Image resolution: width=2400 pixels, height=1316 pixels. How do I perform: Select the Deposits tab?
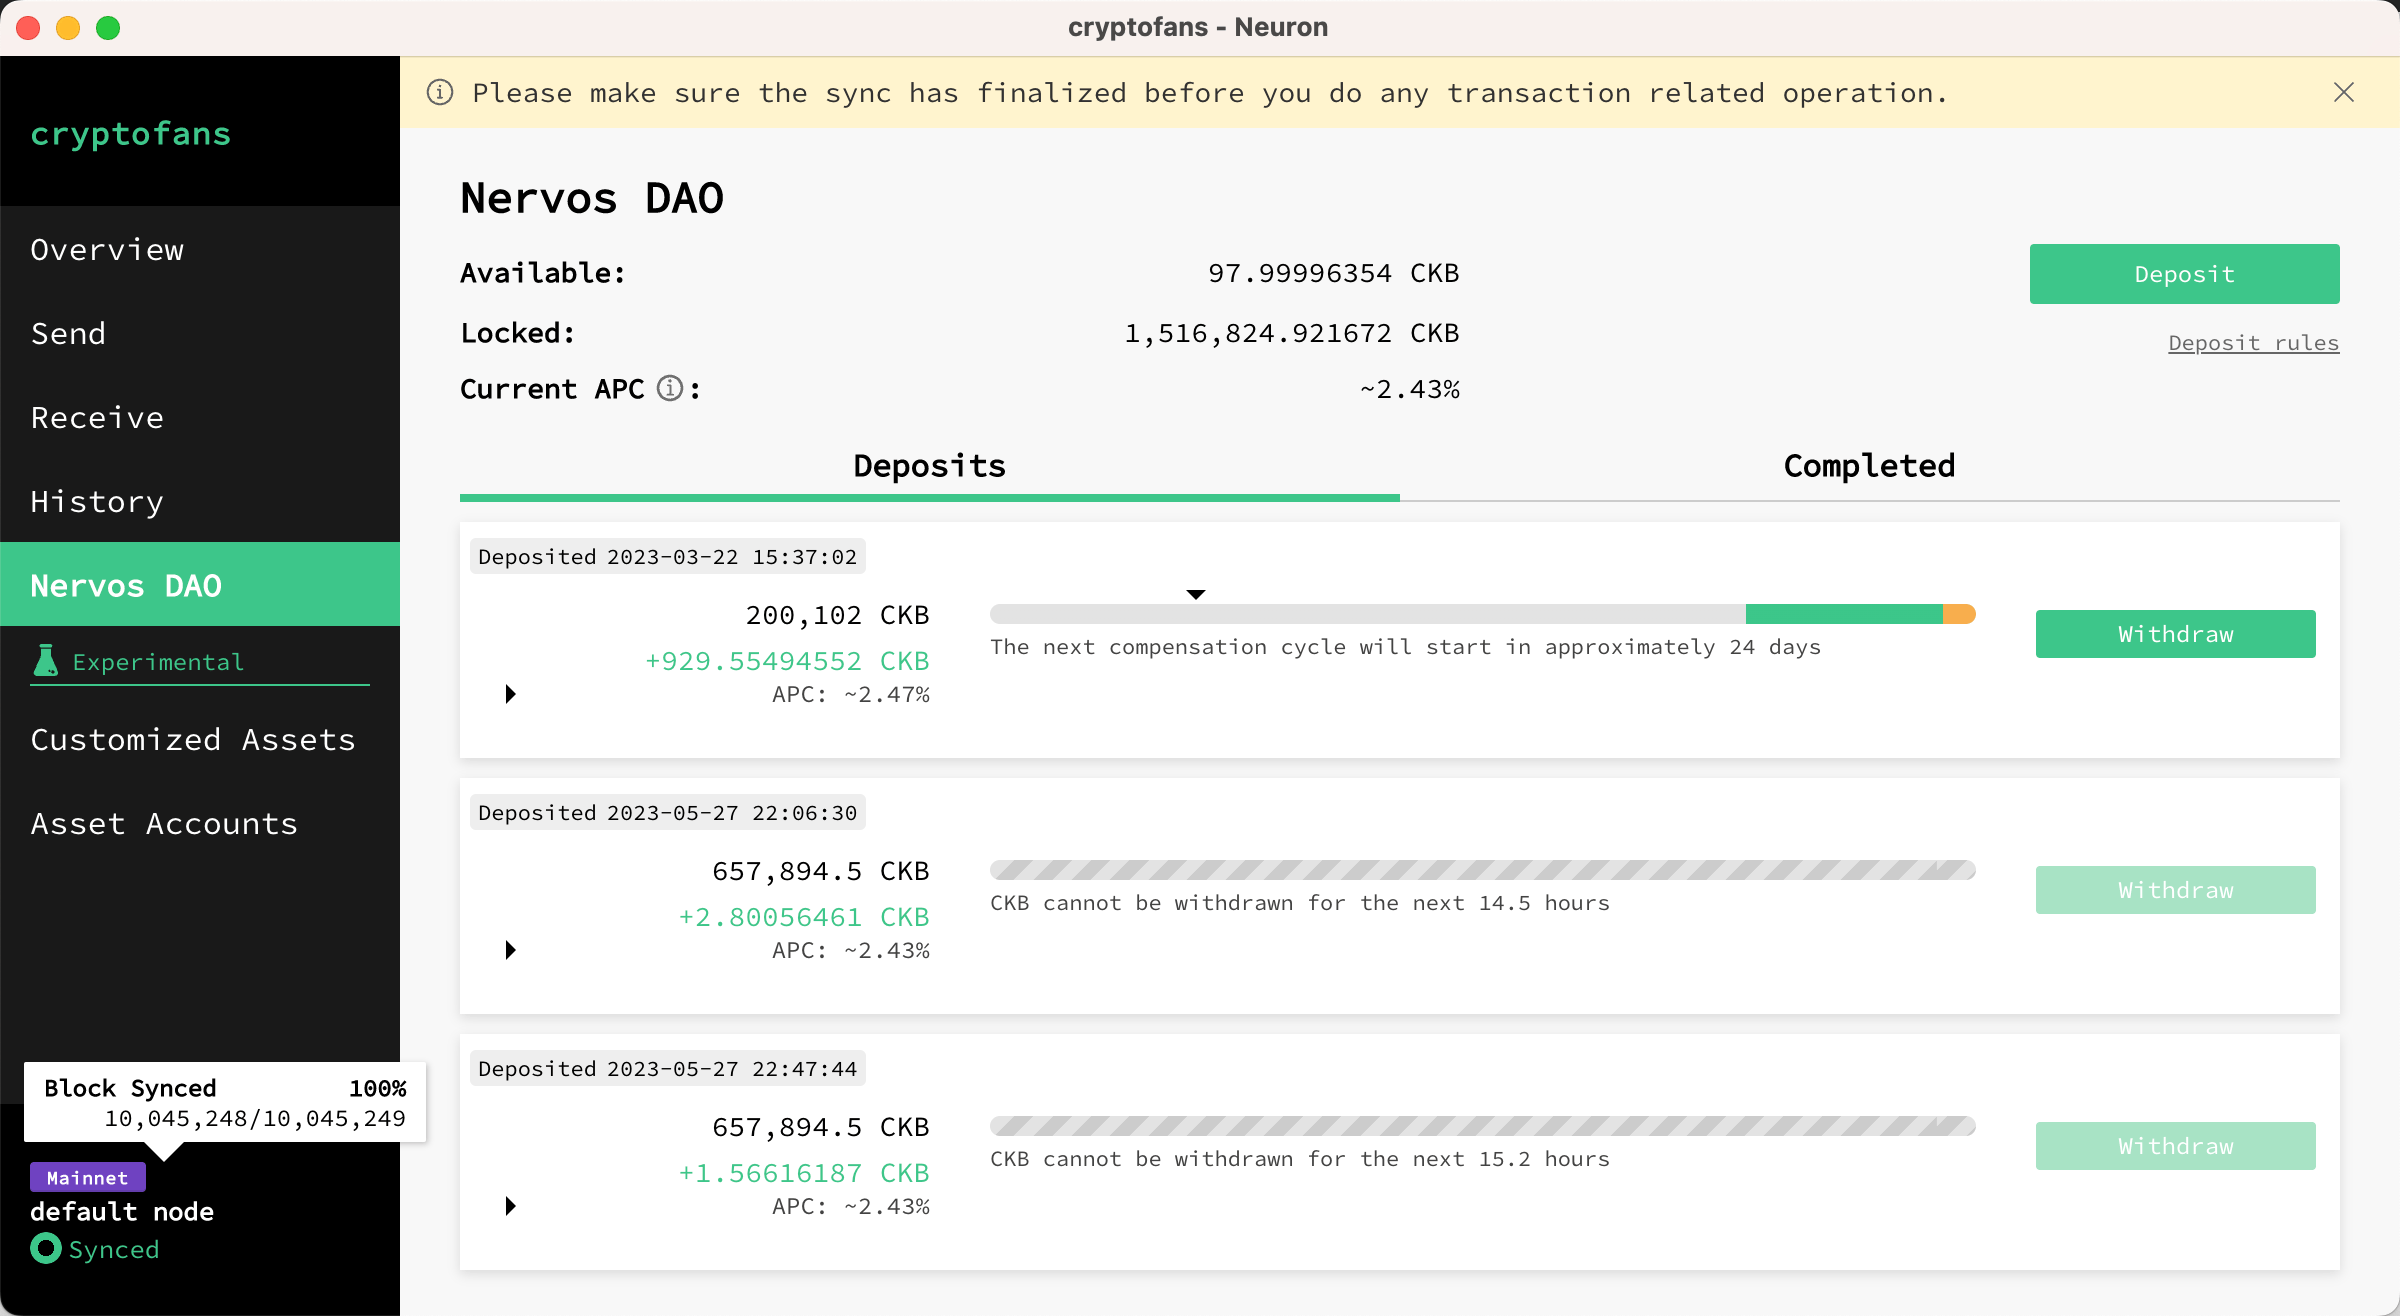(x=929, y=466)
